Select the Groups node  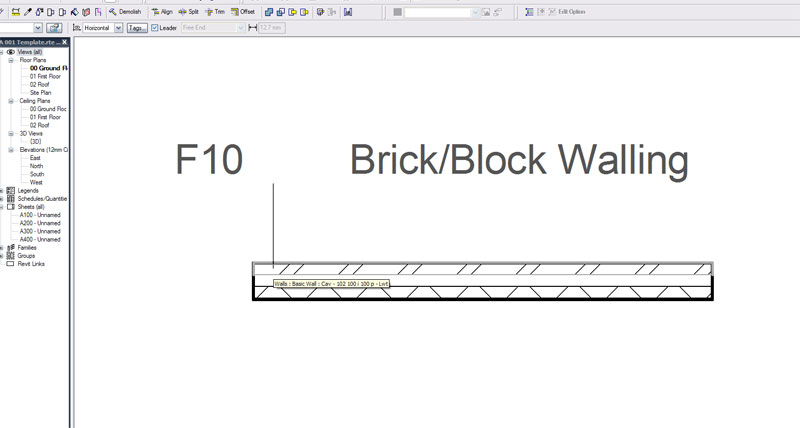[x=26, y=256]
